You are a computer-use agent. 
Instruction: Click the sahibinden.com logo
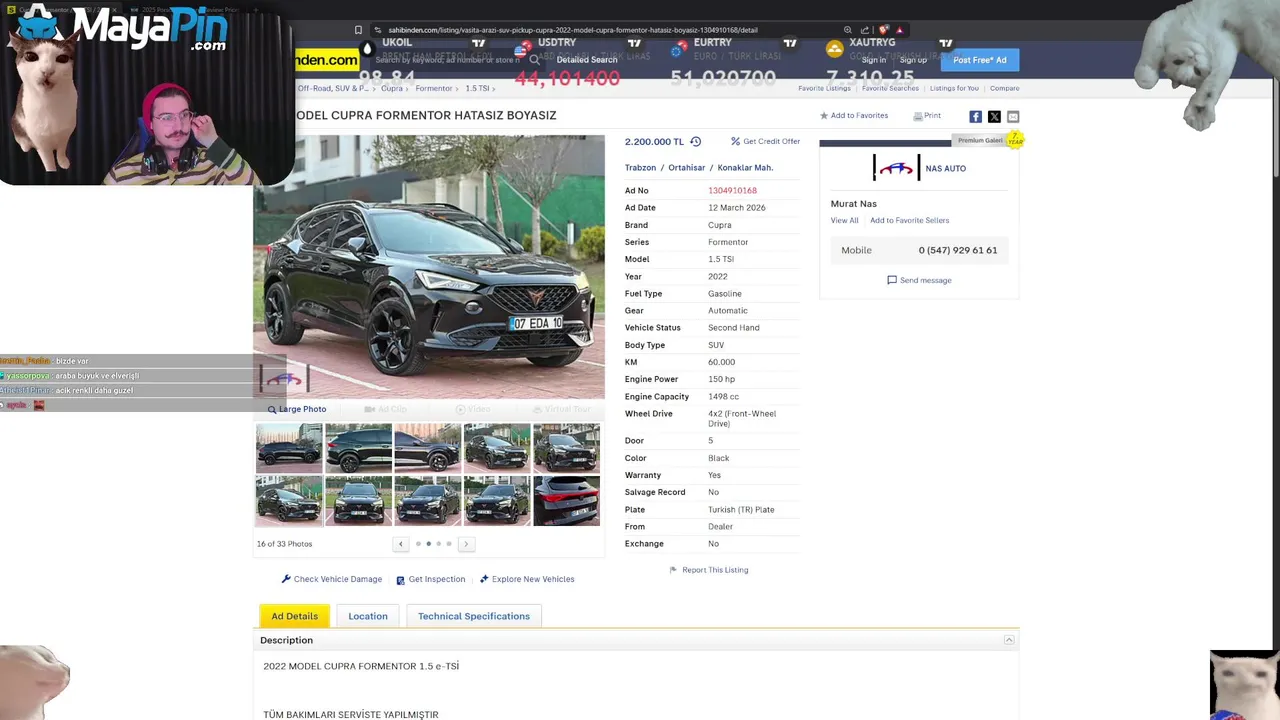tap(327, 60)
